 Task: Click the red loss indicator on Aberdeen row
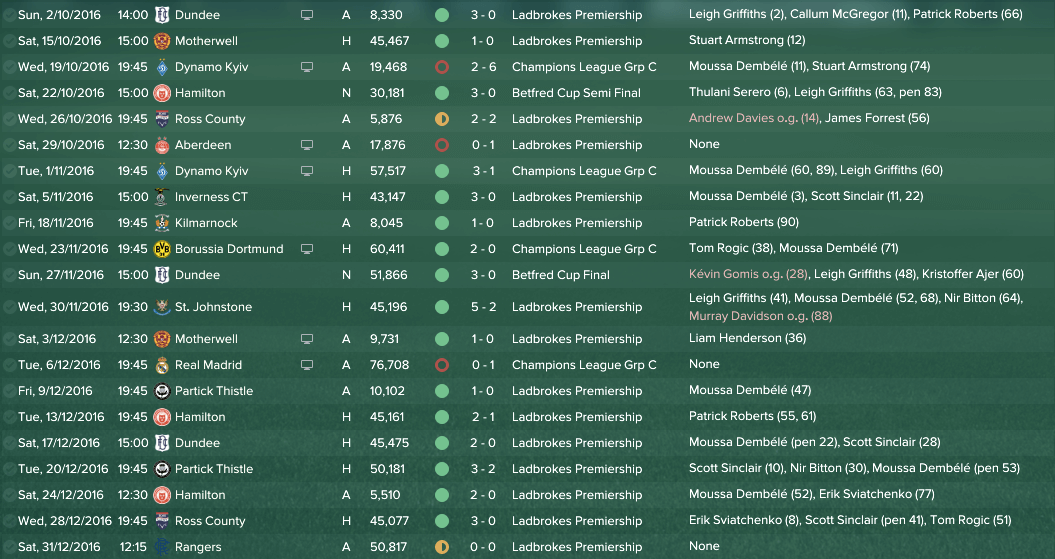click(442, 145)
